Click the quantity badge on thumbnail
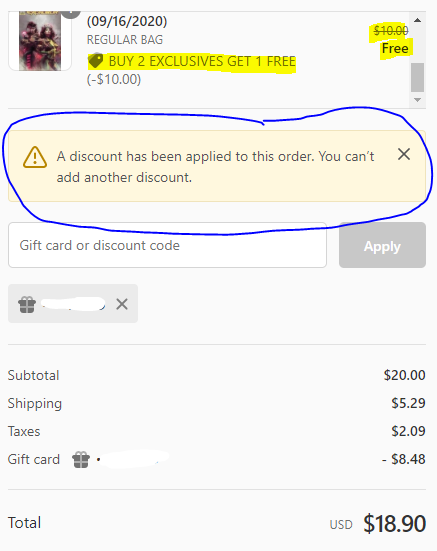Screen dimensions: 437x551 tap(71, 13)
